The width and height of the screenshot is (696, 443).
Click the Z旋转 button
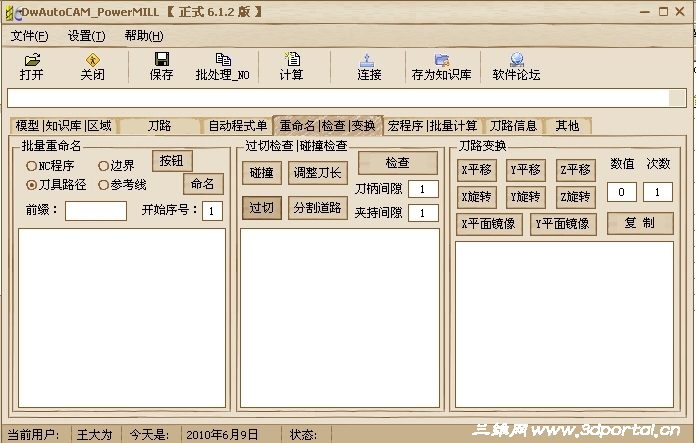coord(576,197)
